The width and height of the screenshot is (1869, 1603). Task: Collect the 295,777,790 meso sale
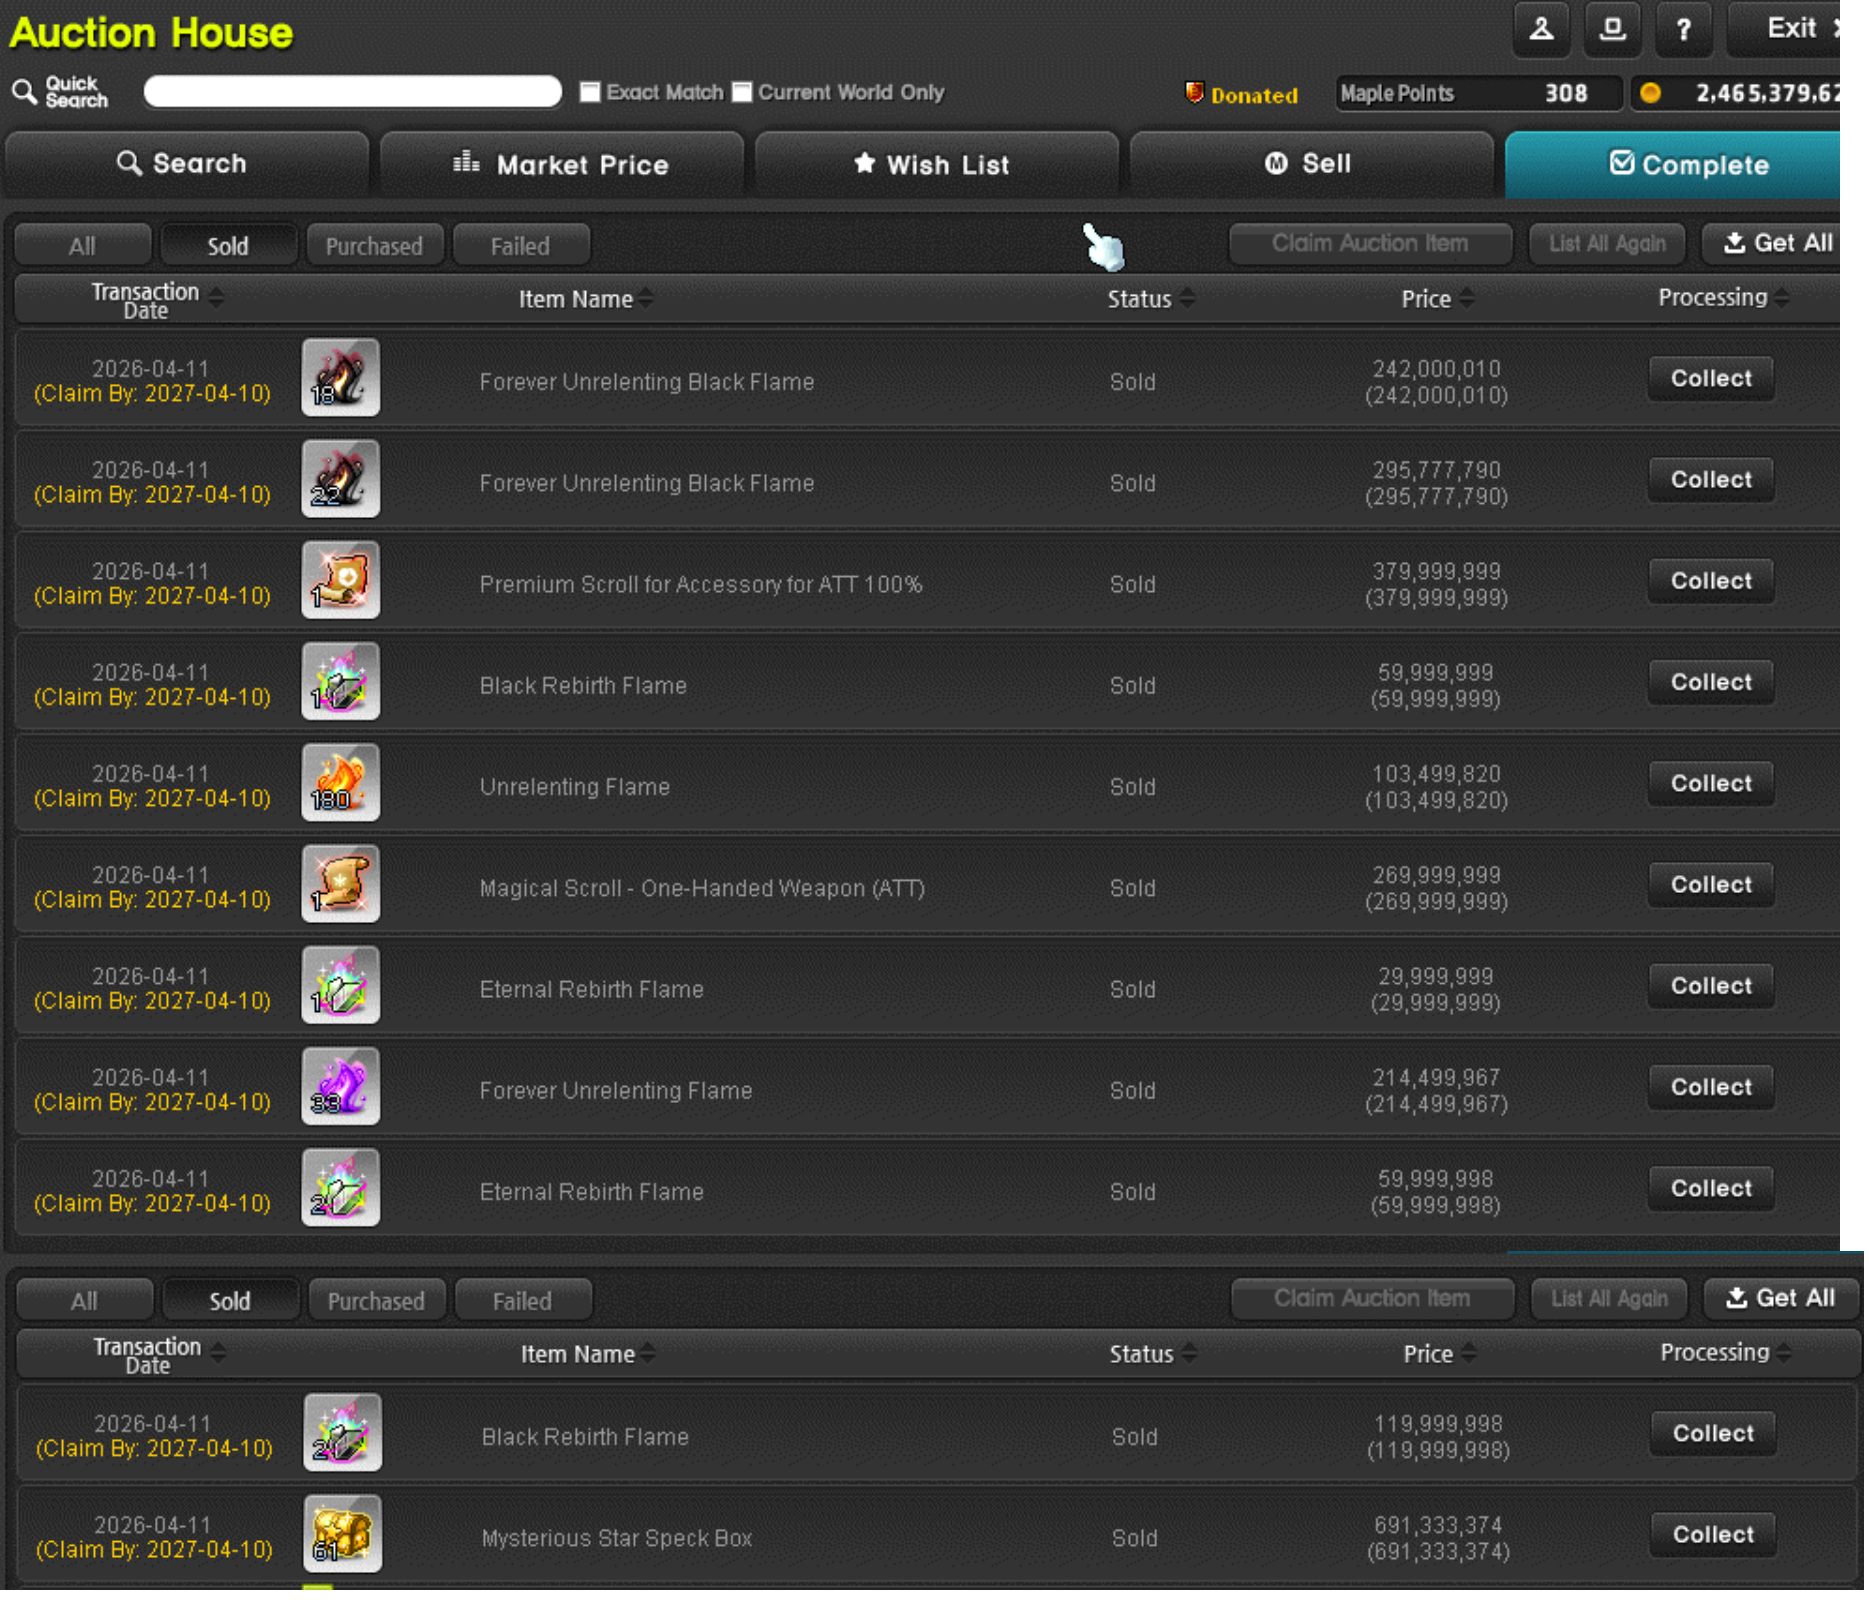click(x=1711, y=479)
